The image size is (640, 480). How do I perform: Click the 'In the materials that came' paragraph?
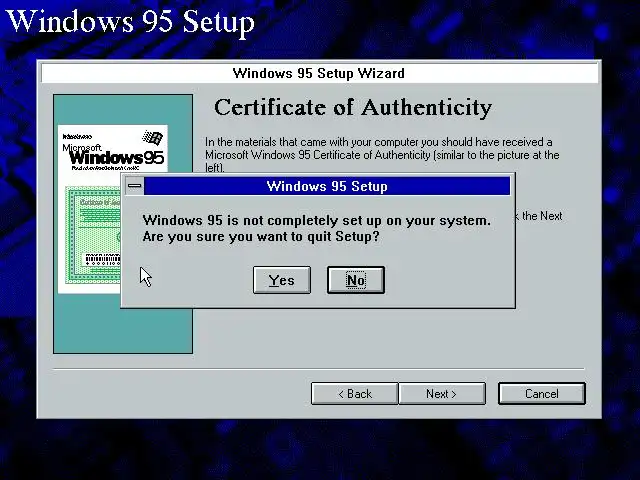pos(382,155)
